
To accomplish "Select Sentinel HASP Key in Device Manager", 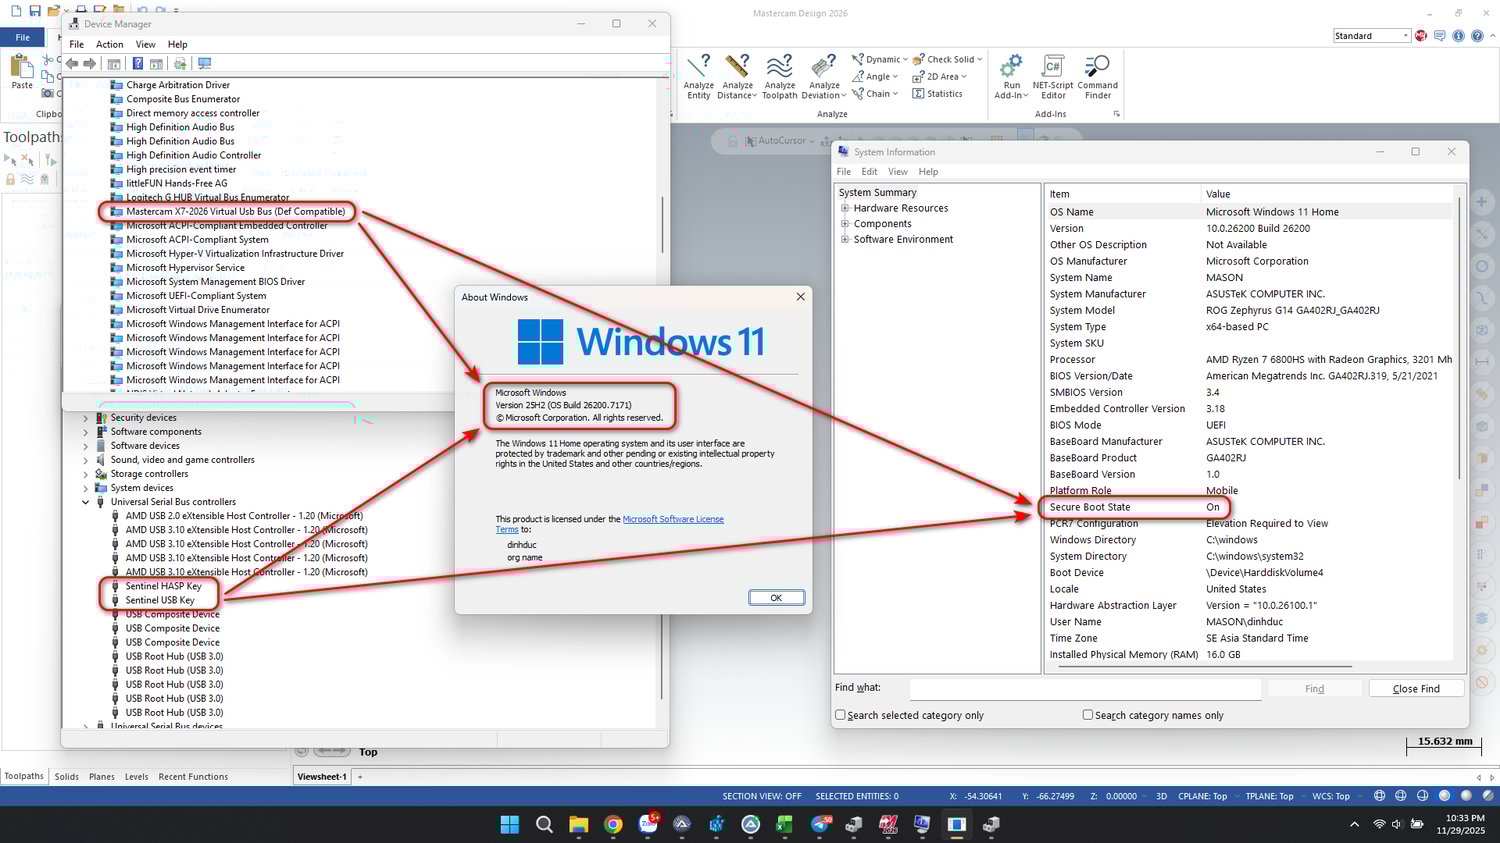I will 163,586.
